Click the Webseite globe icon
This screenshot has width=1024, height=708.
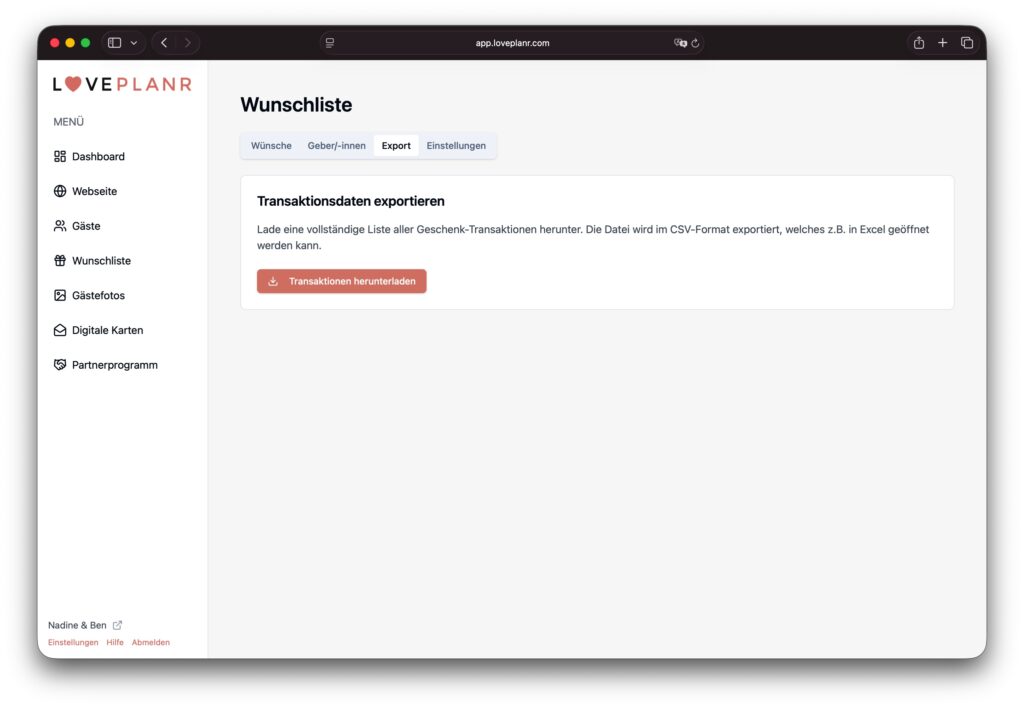60,191
